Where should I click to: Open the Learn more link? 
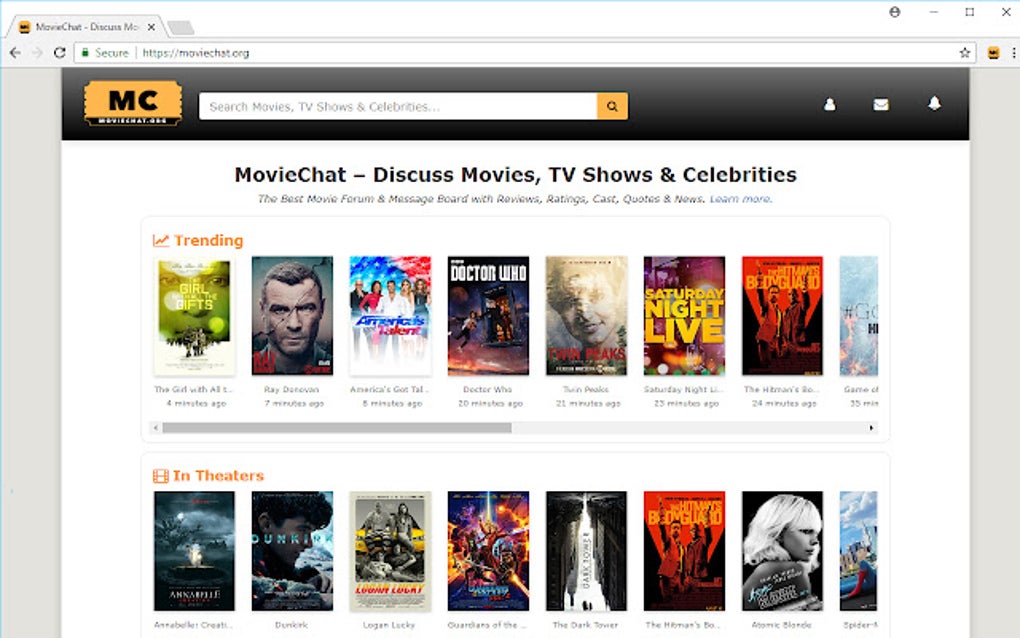click(741, 199)
